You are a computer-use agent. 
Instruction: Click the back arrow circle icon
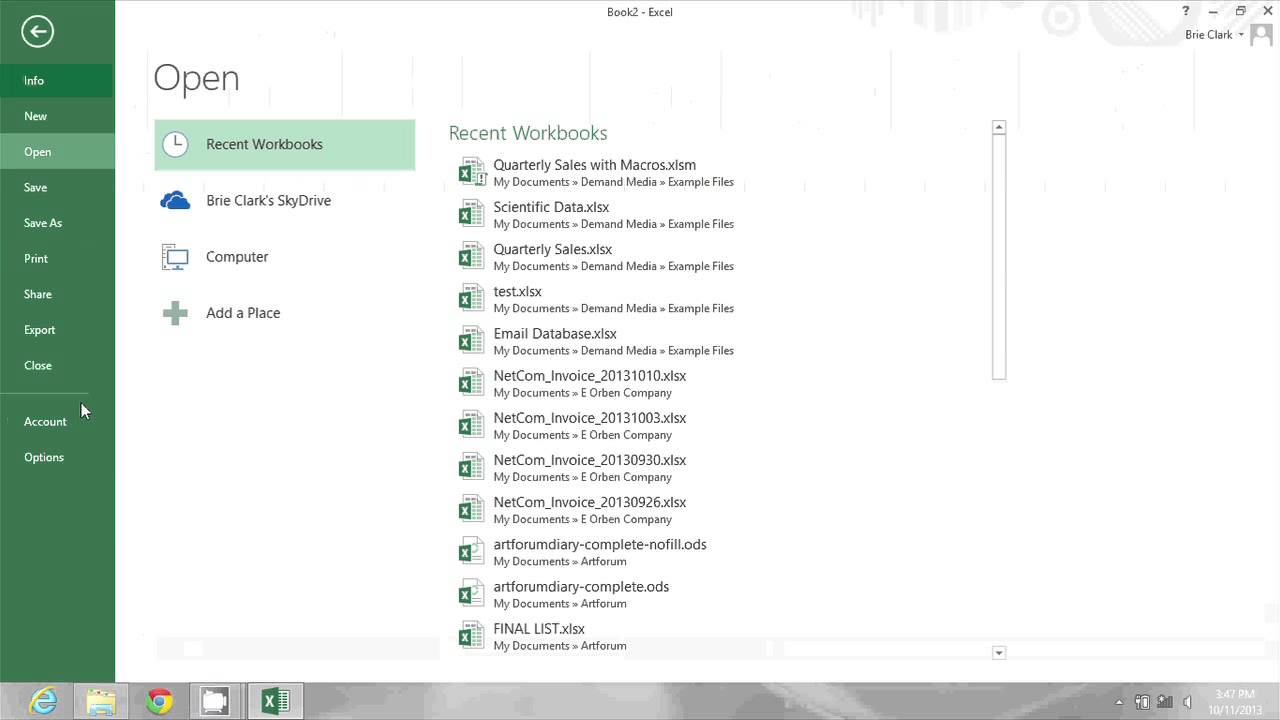click(x=37, y=31)
